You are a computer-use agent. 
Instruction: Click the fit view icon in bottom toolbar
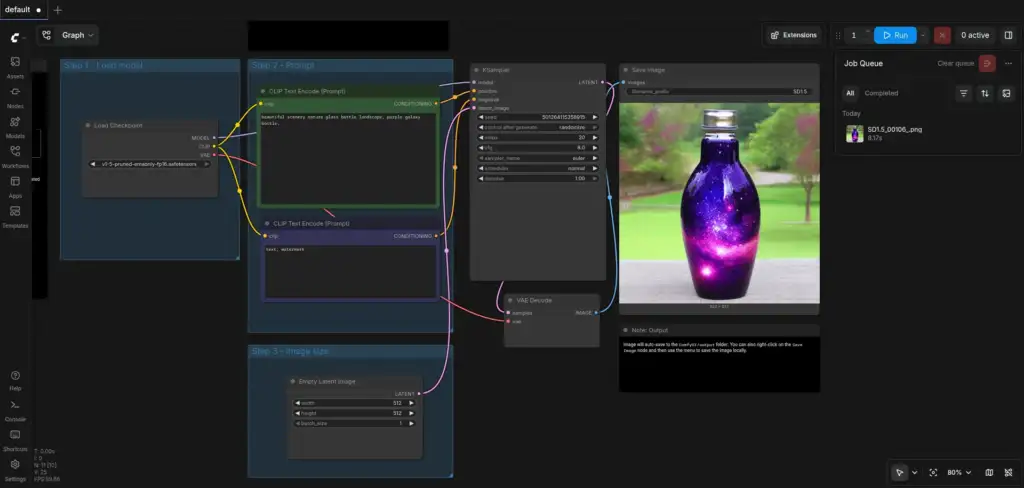tap(933, 472)
